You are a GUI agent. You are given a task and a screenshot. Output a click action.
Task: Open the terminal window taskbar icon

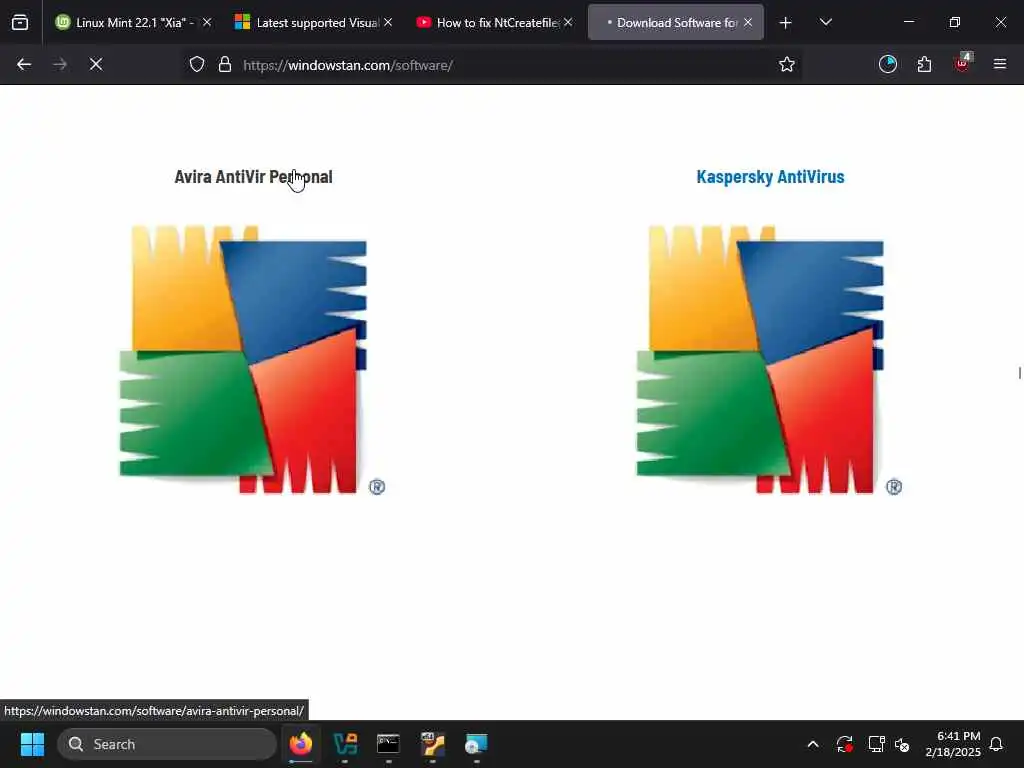(389, 744)
